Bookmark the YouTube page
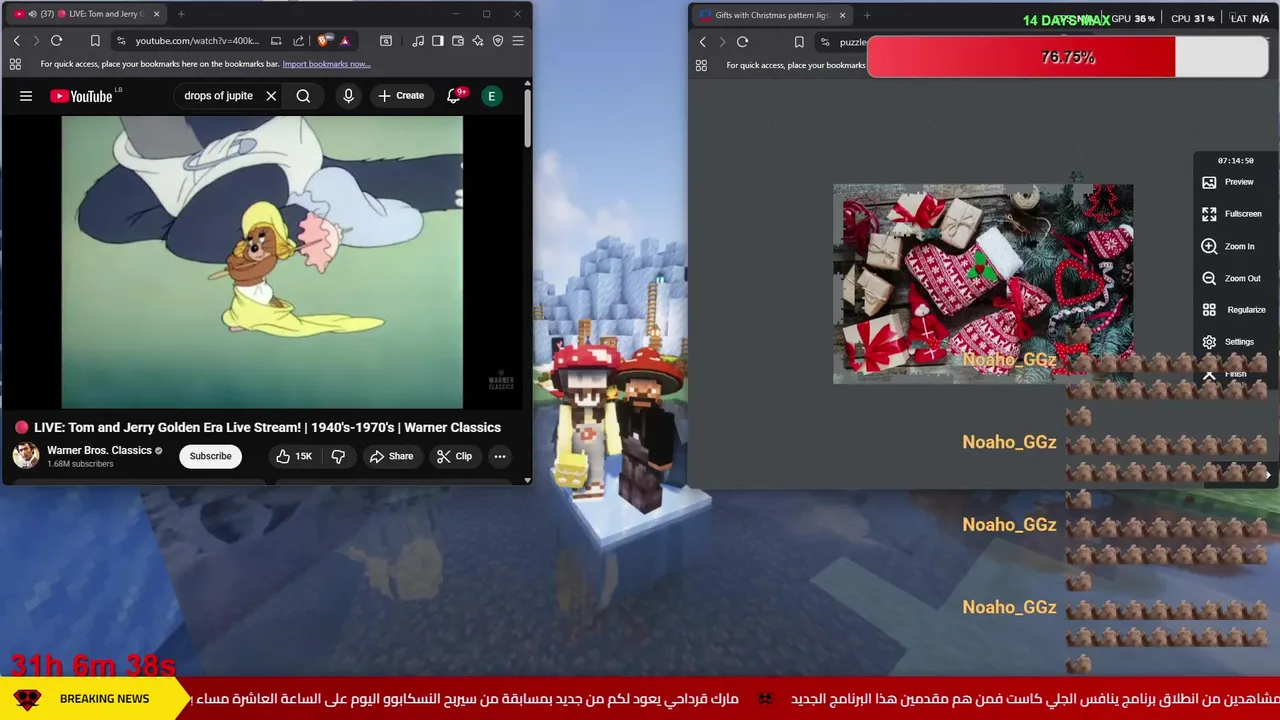The width and height of the screenshot is (1280, 720). [95, 41]
